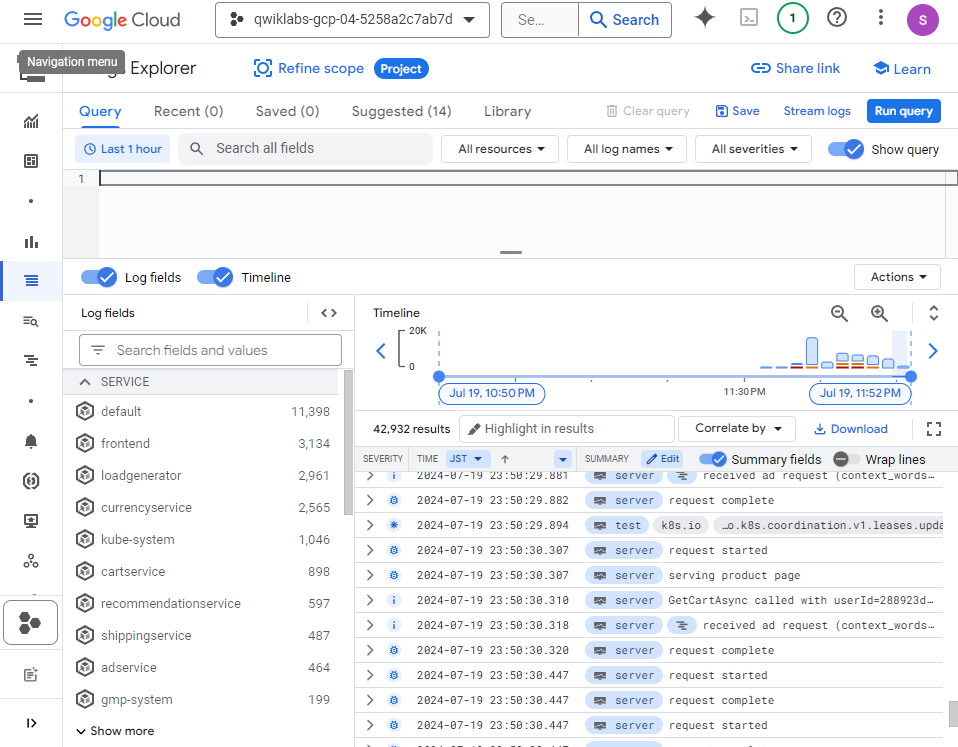The width and height of the screenshot is (958, 747).
Task: Move timeline forward with right arrow
Action: 933,351
